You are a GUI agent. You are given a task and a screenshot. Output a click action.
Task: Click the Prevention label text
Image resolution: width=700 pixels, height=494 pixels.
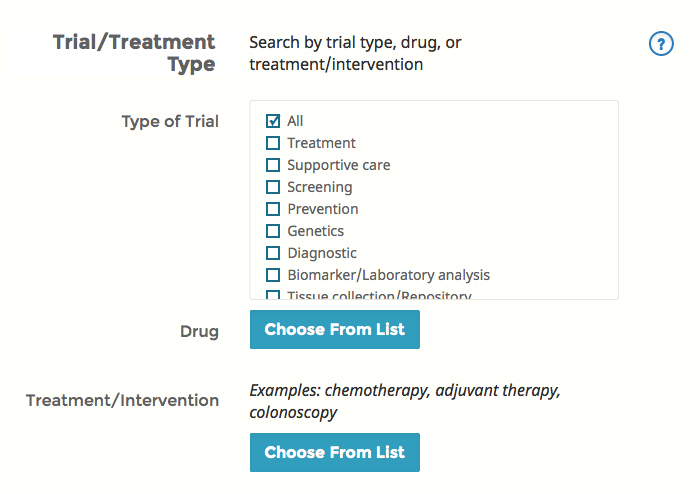click(322, 209)
